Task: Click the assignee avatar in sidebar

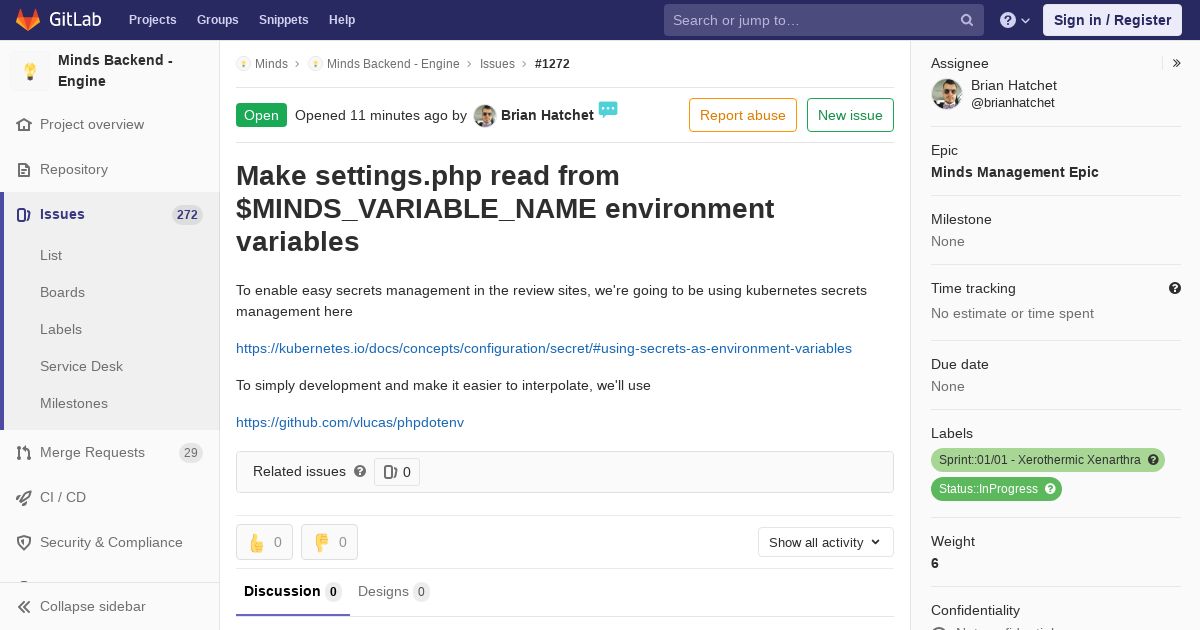Action: click(946, 94)
